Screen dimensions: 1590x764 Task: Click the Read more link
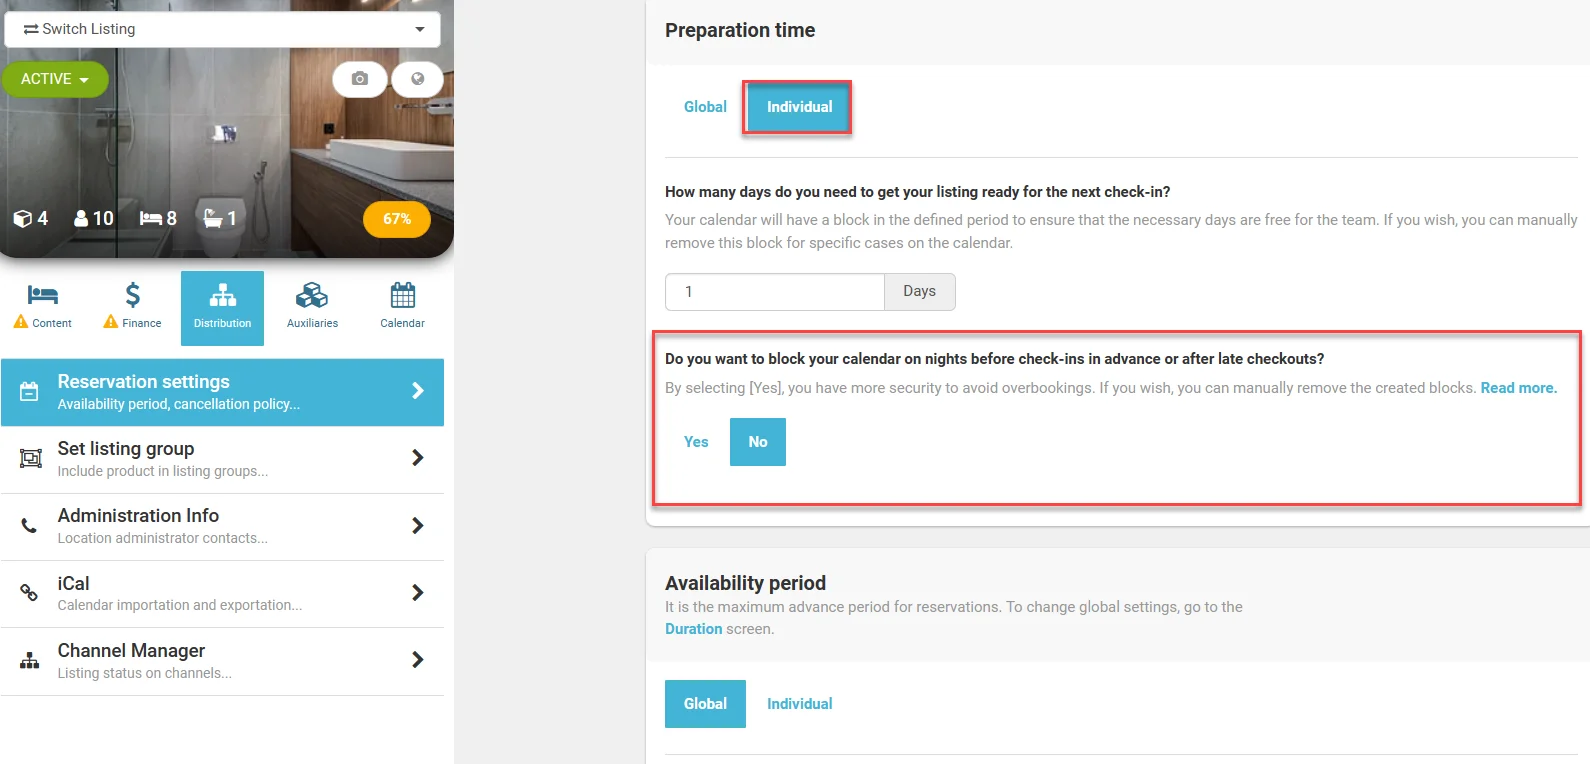click(x=1518, y=388)
